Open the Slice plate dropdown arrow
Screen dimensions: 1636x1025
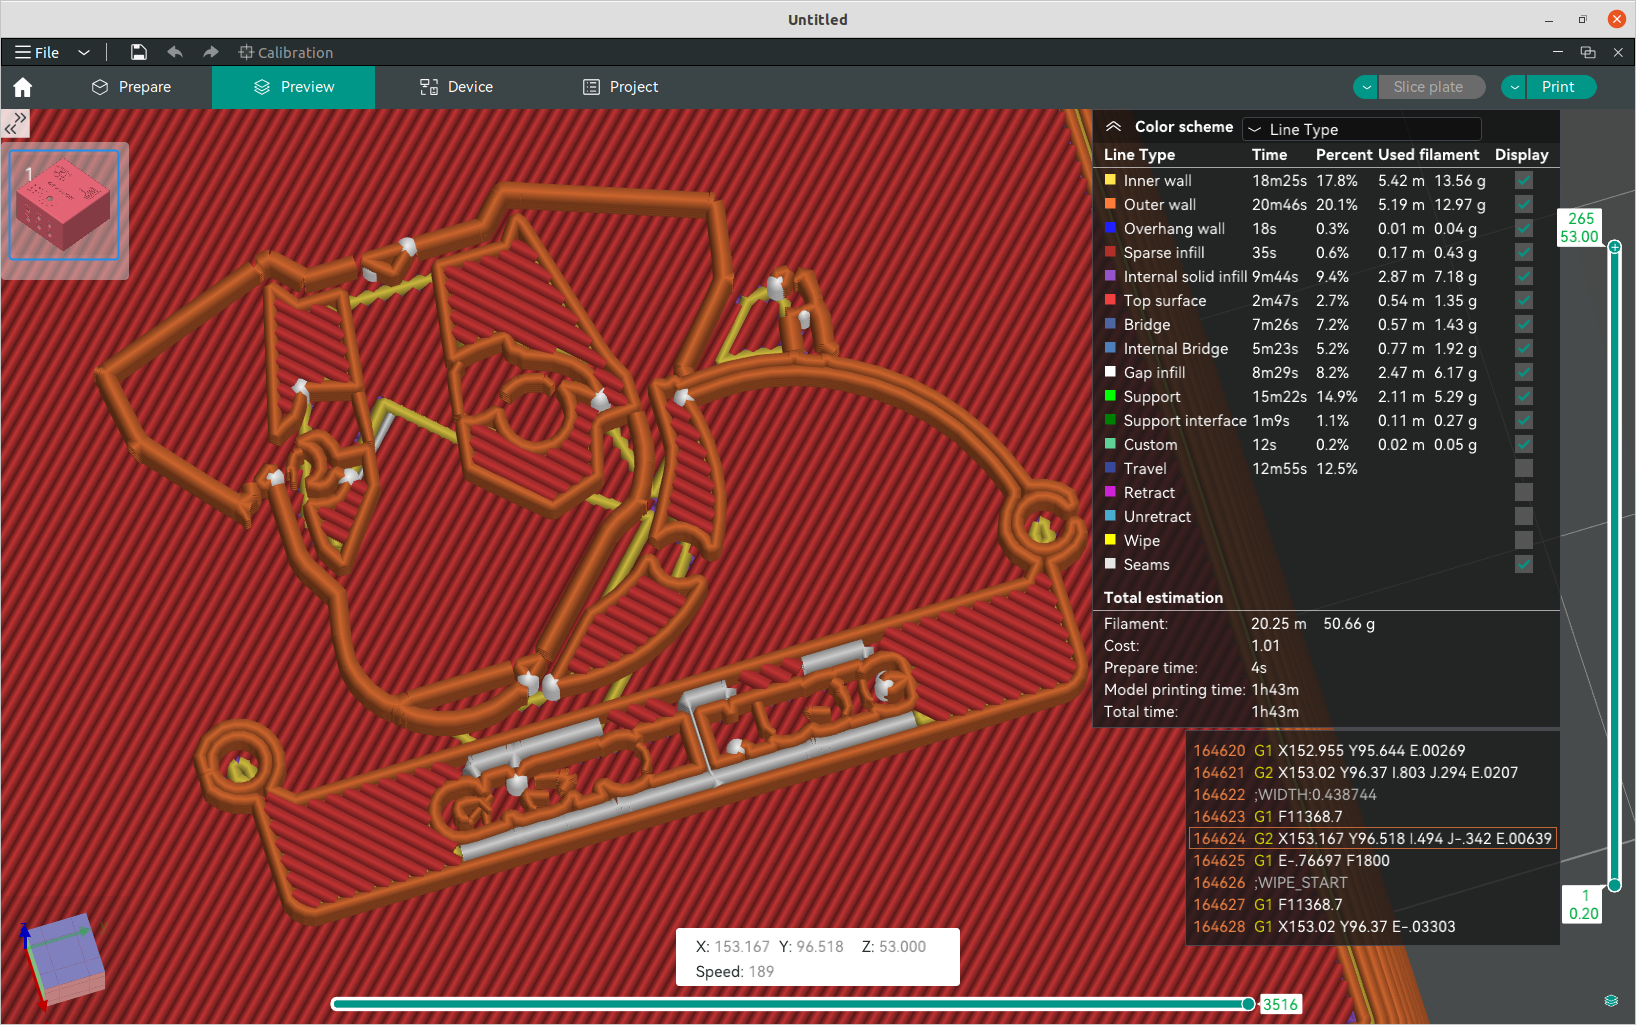(x=1366, y=87)
